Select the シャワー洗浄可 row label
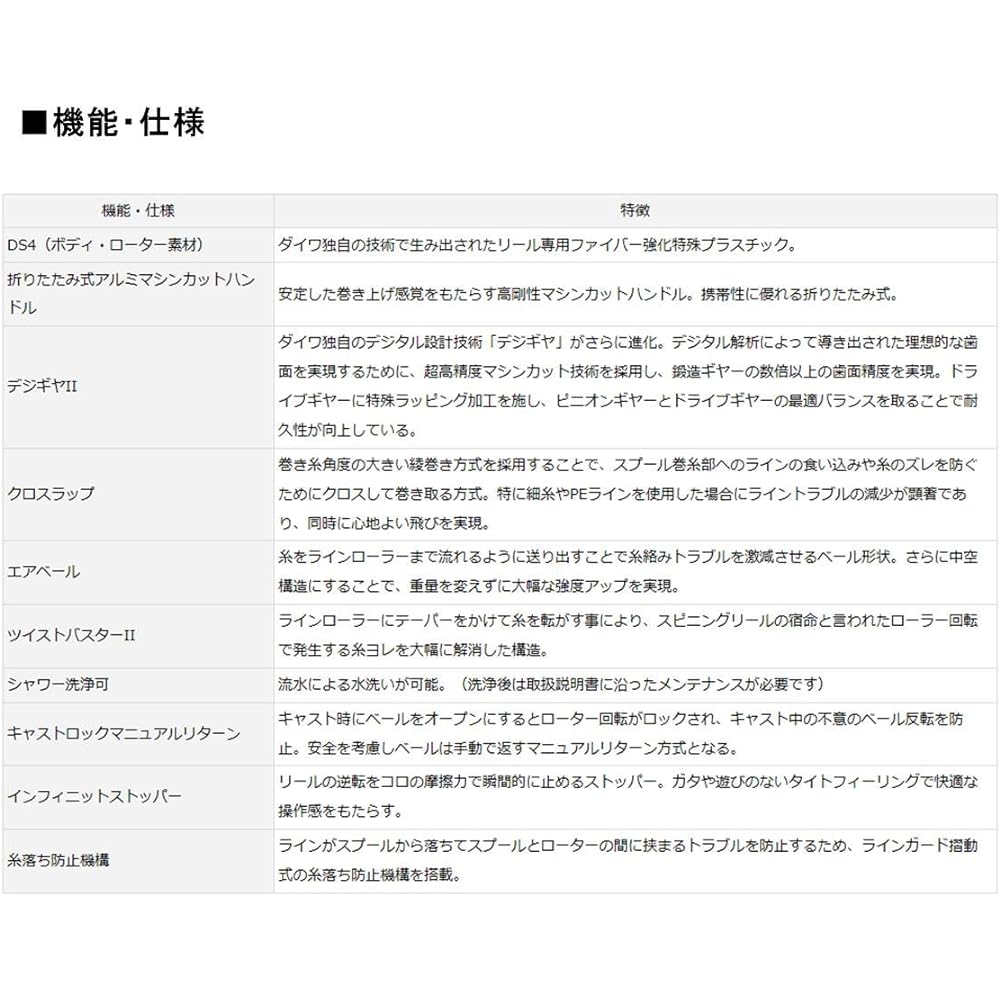Screen dimensions: 1000x1000 [58, 684]
